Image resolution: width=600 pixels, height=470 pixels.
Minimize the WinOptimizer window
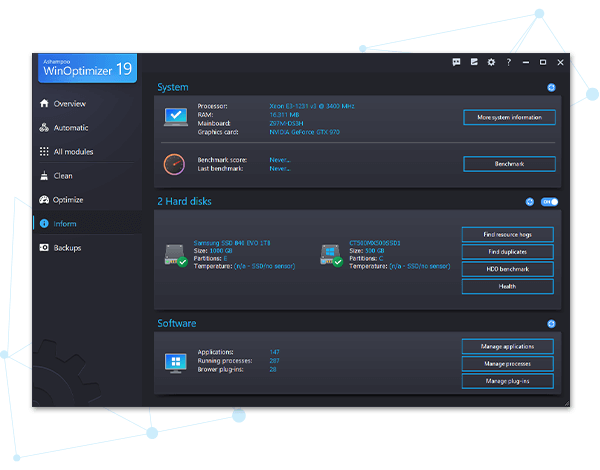pyautogui.click(x=526, y=62)
